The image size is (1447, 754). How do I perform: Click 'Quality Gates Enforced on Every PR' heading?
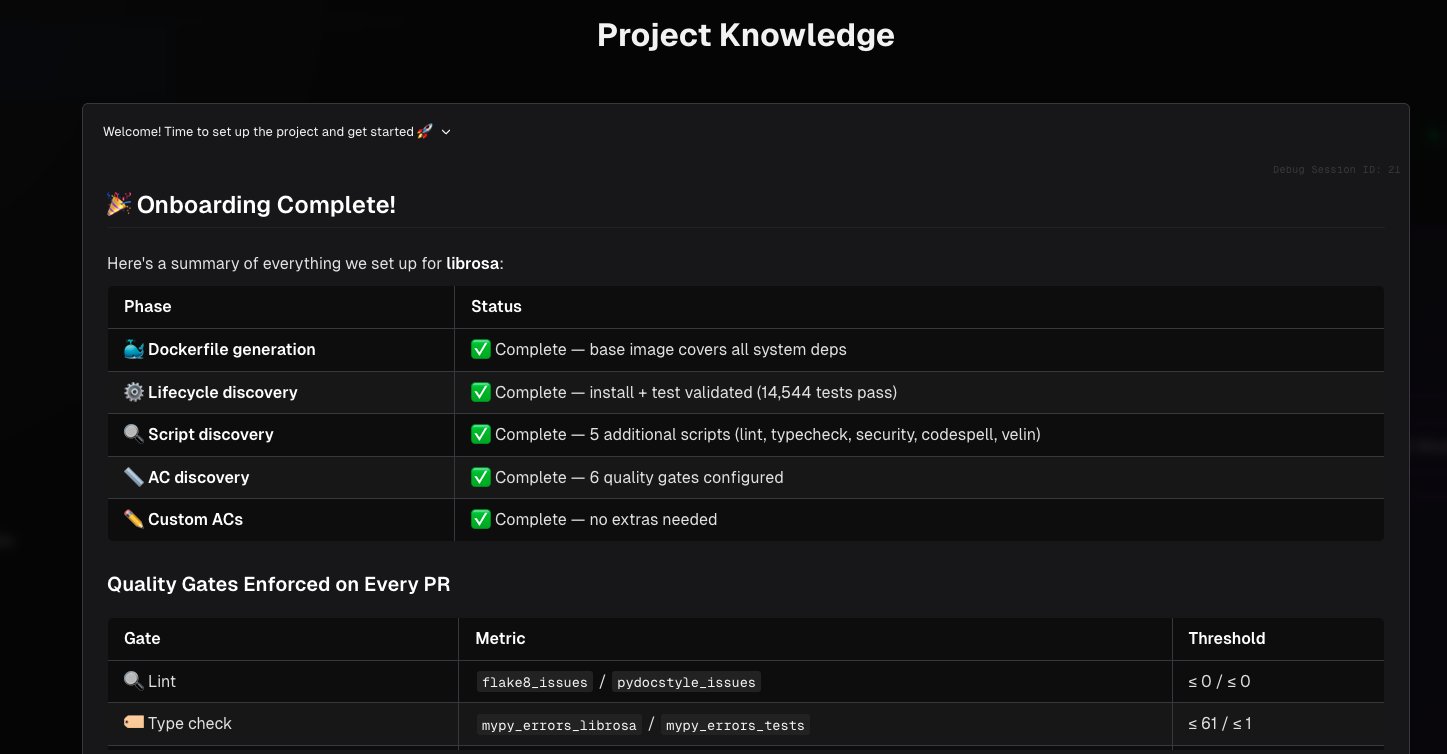[279, 585]
